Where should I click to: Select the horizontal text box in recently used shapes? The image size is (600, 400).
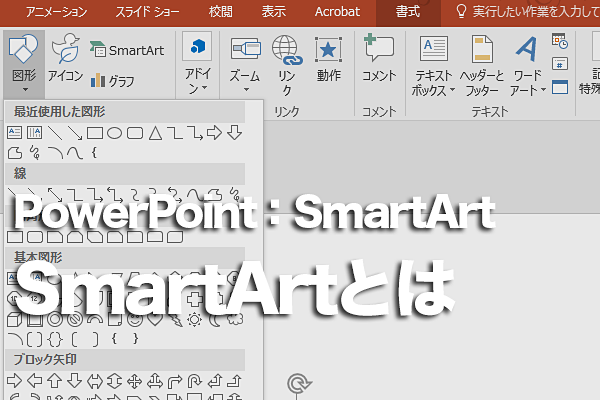tap(15, 133)
